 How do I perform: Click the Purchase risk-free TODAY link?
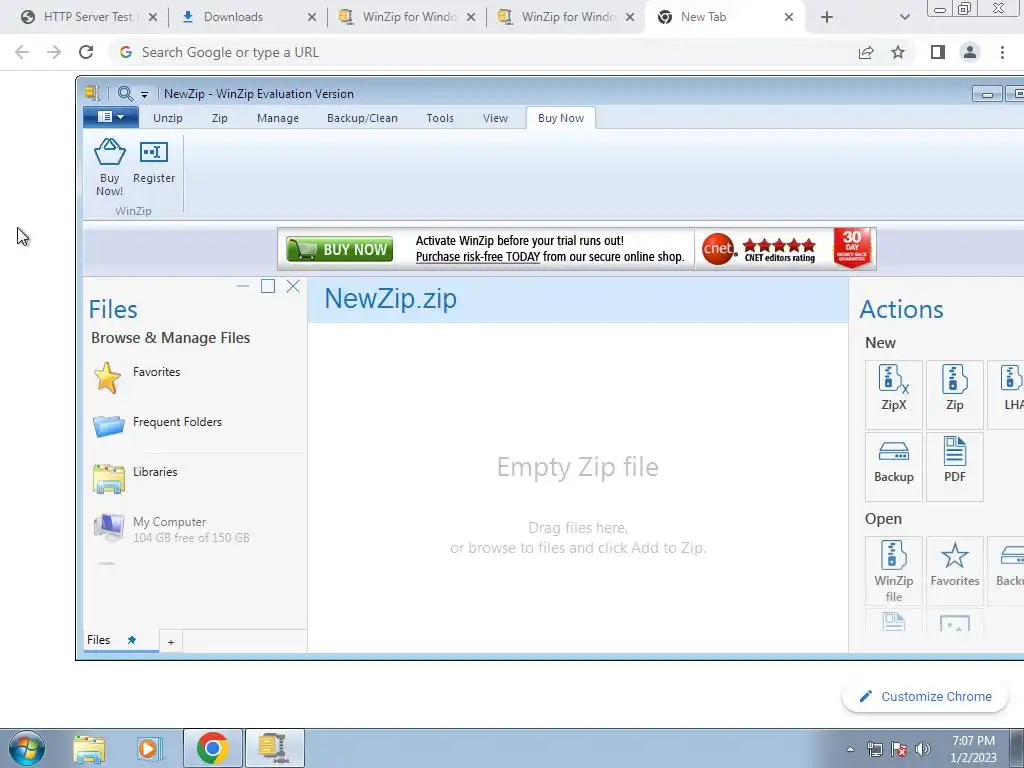(x=477, y=257)
